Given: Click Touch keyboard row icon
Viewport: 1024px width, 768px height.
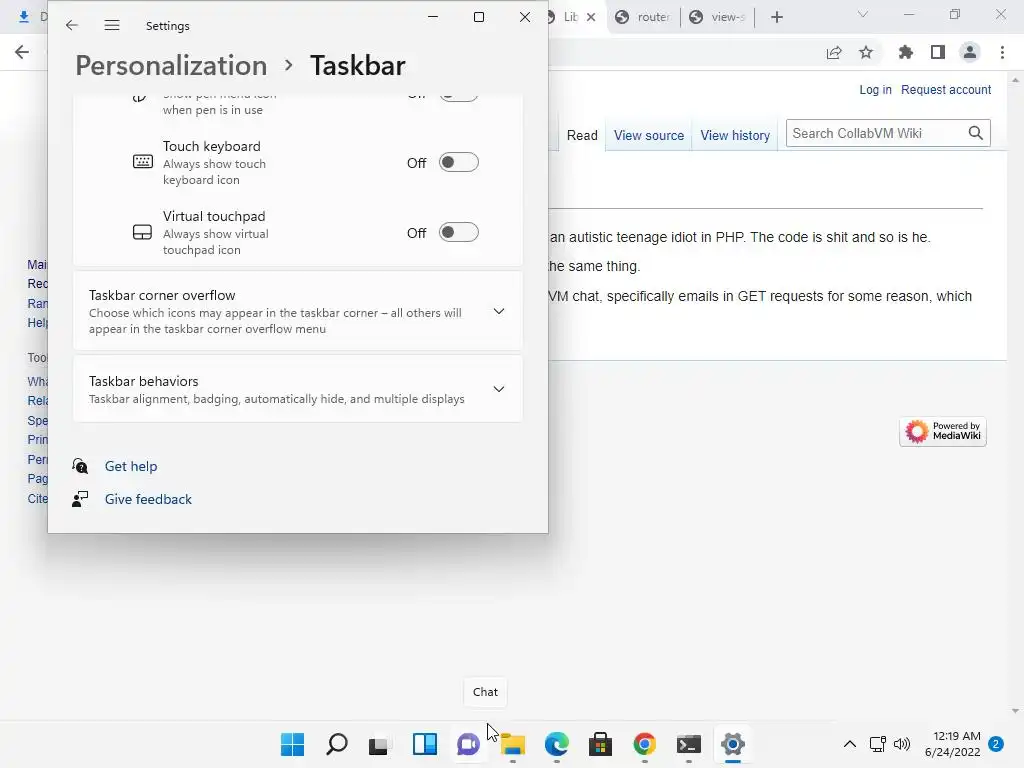Looking at the screenshot, I should tap(142, 162).
